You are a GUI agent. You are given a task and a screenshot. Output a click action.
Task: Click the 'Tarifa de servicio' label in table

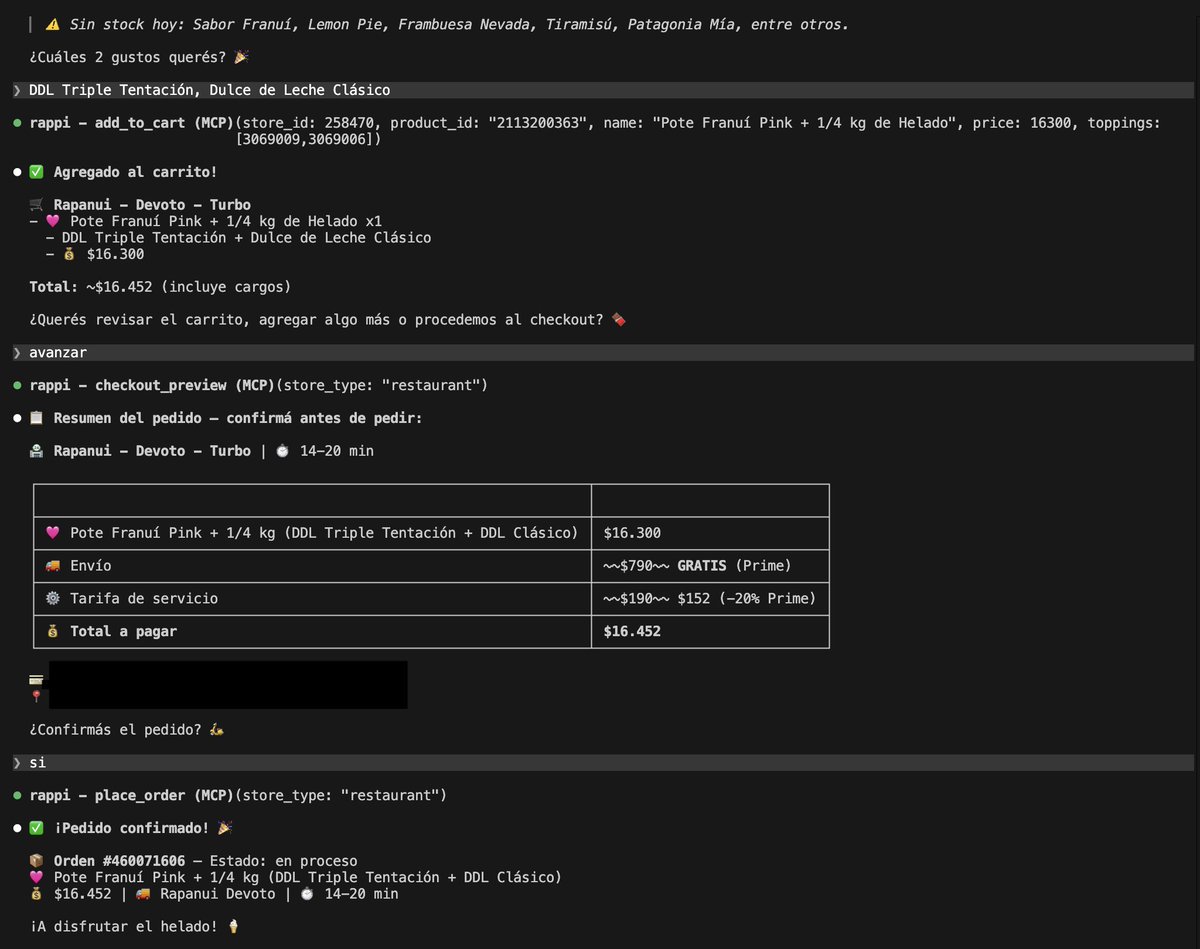click(144, 598)
